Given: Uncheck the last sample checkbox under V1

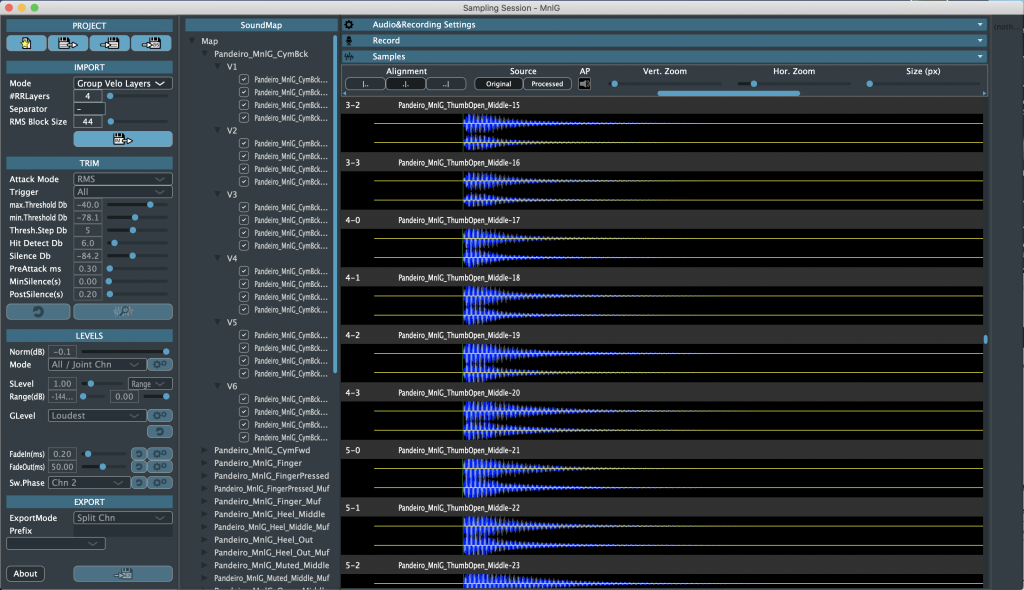Looking at the screenshot, I should point(244,118).
